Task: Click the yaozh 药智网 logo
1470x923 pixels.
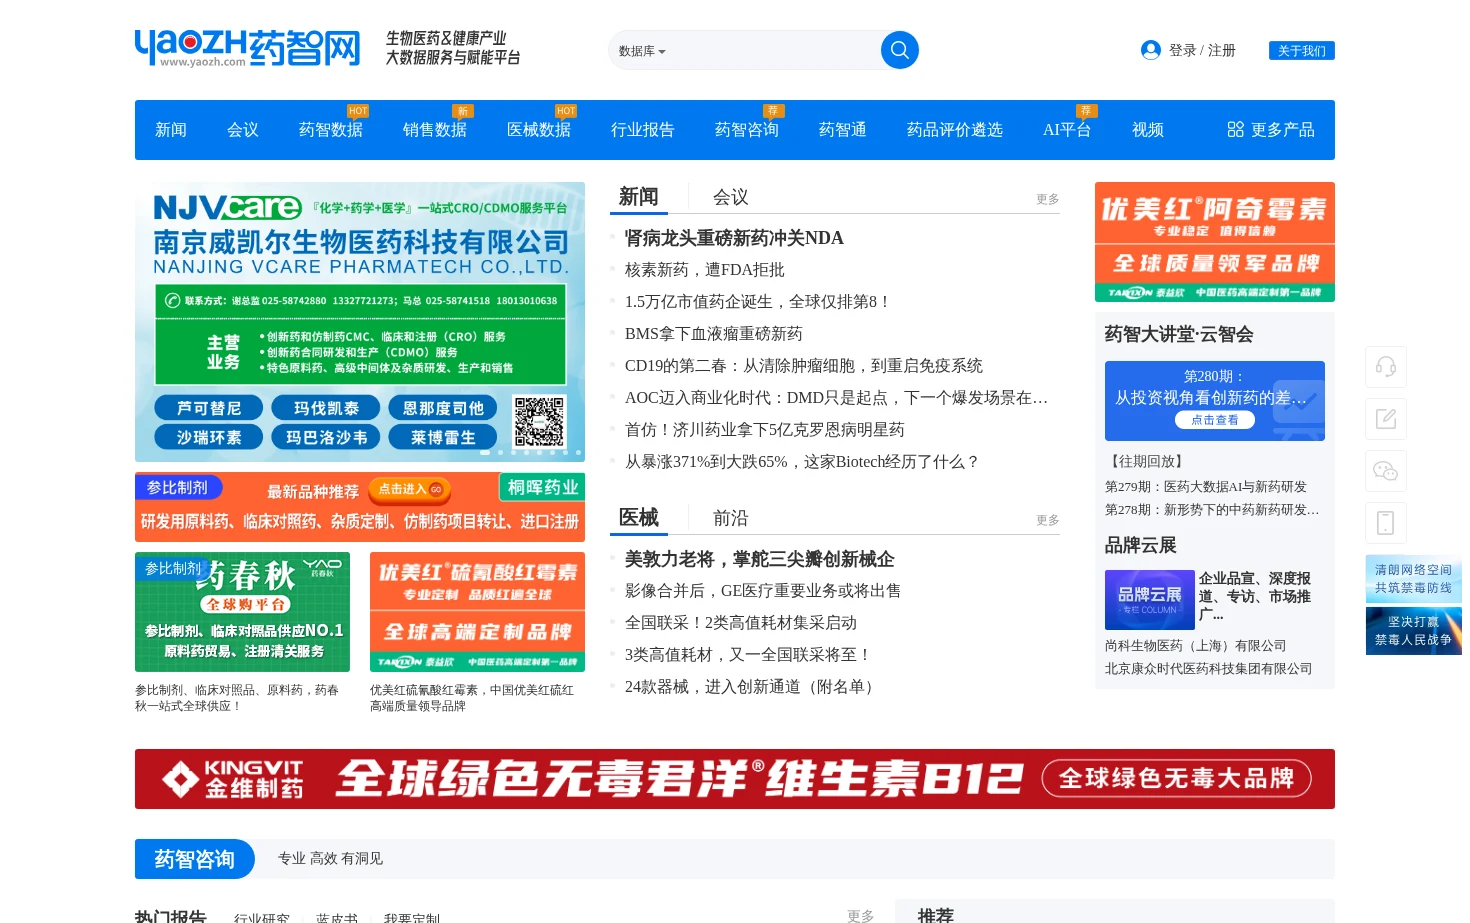Action: (248, 48)
